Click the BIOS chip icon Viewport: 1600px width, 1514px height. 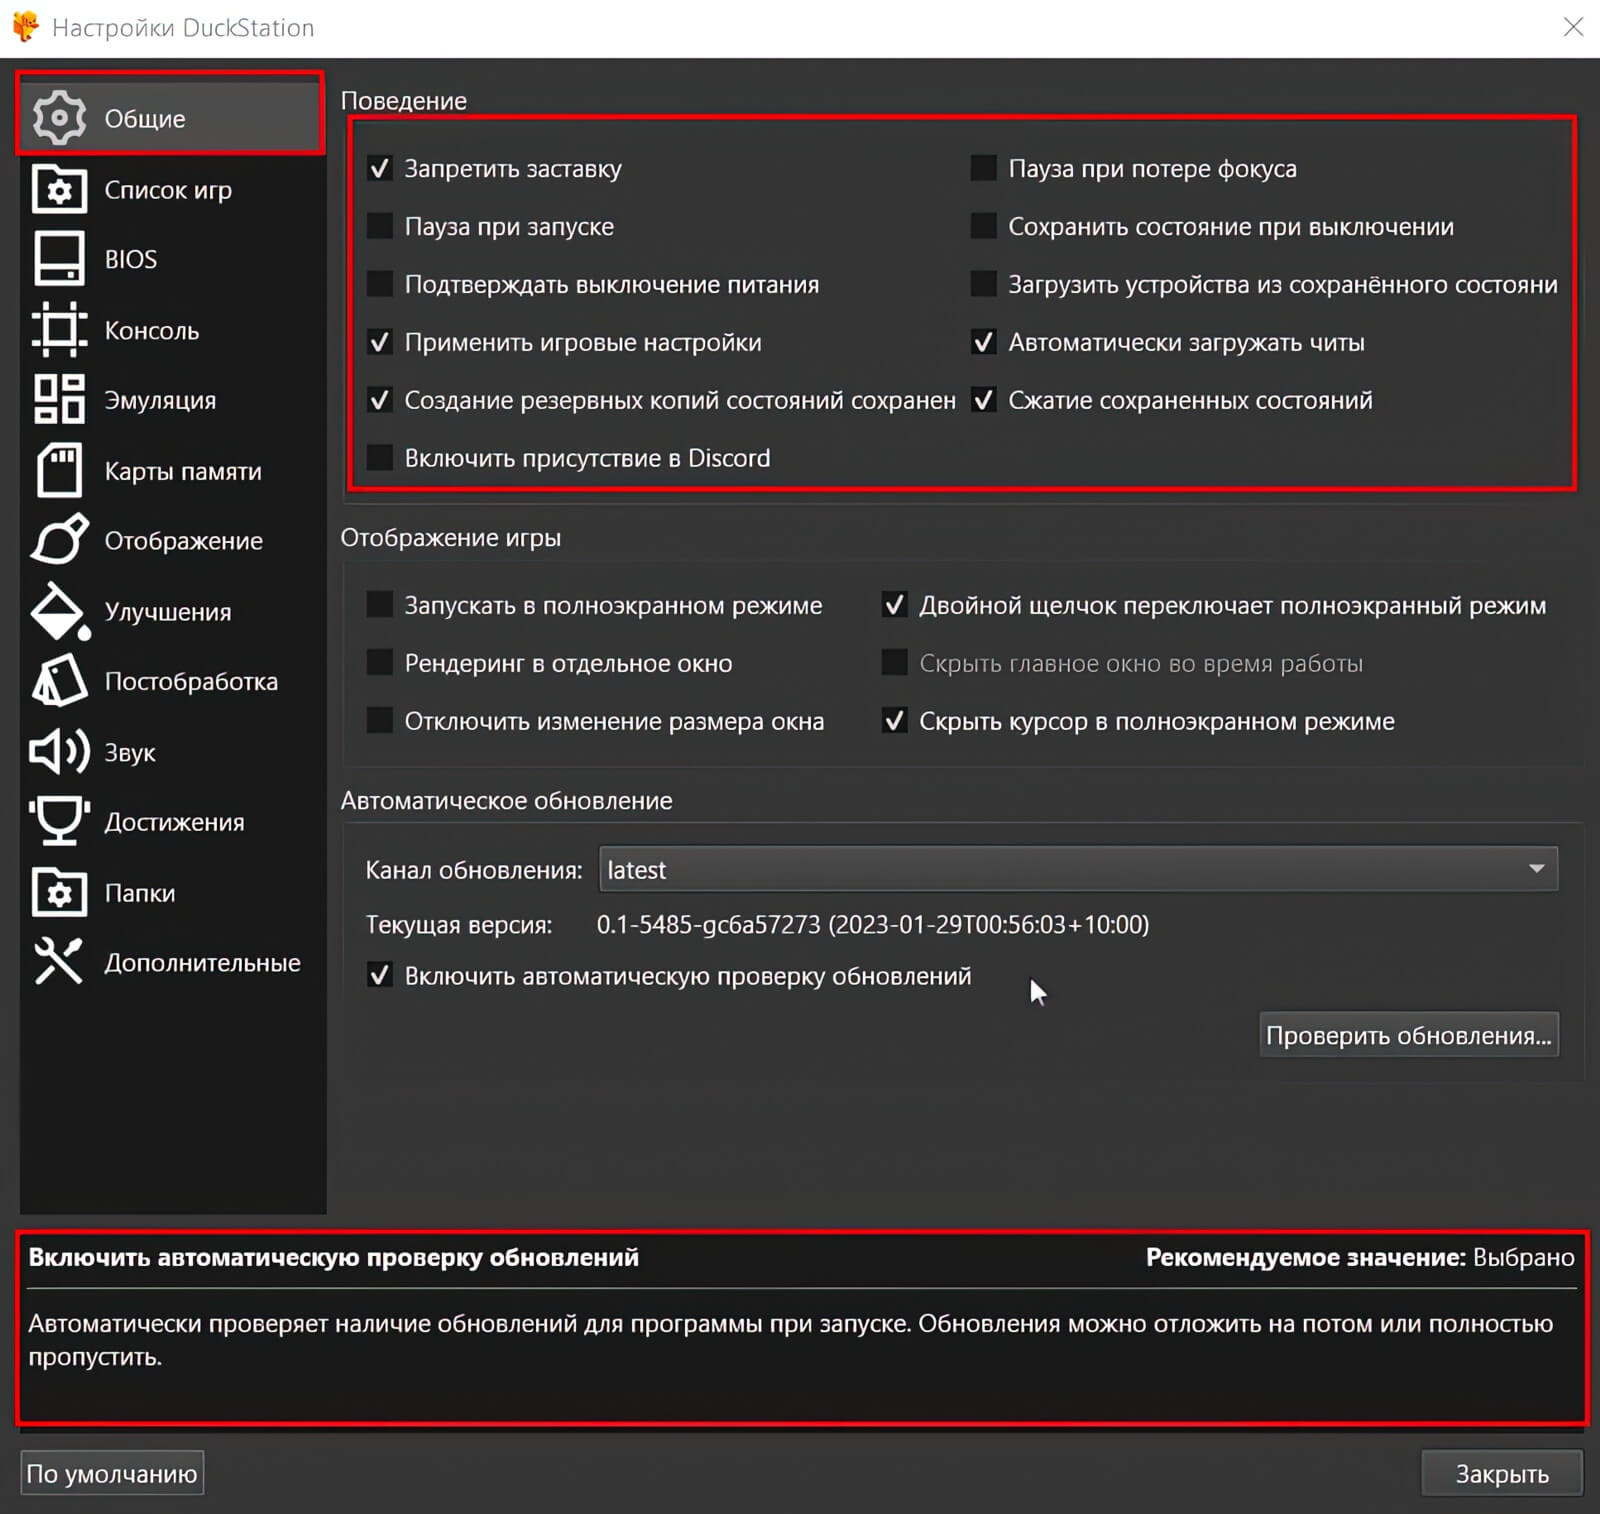tap(59, 259)
